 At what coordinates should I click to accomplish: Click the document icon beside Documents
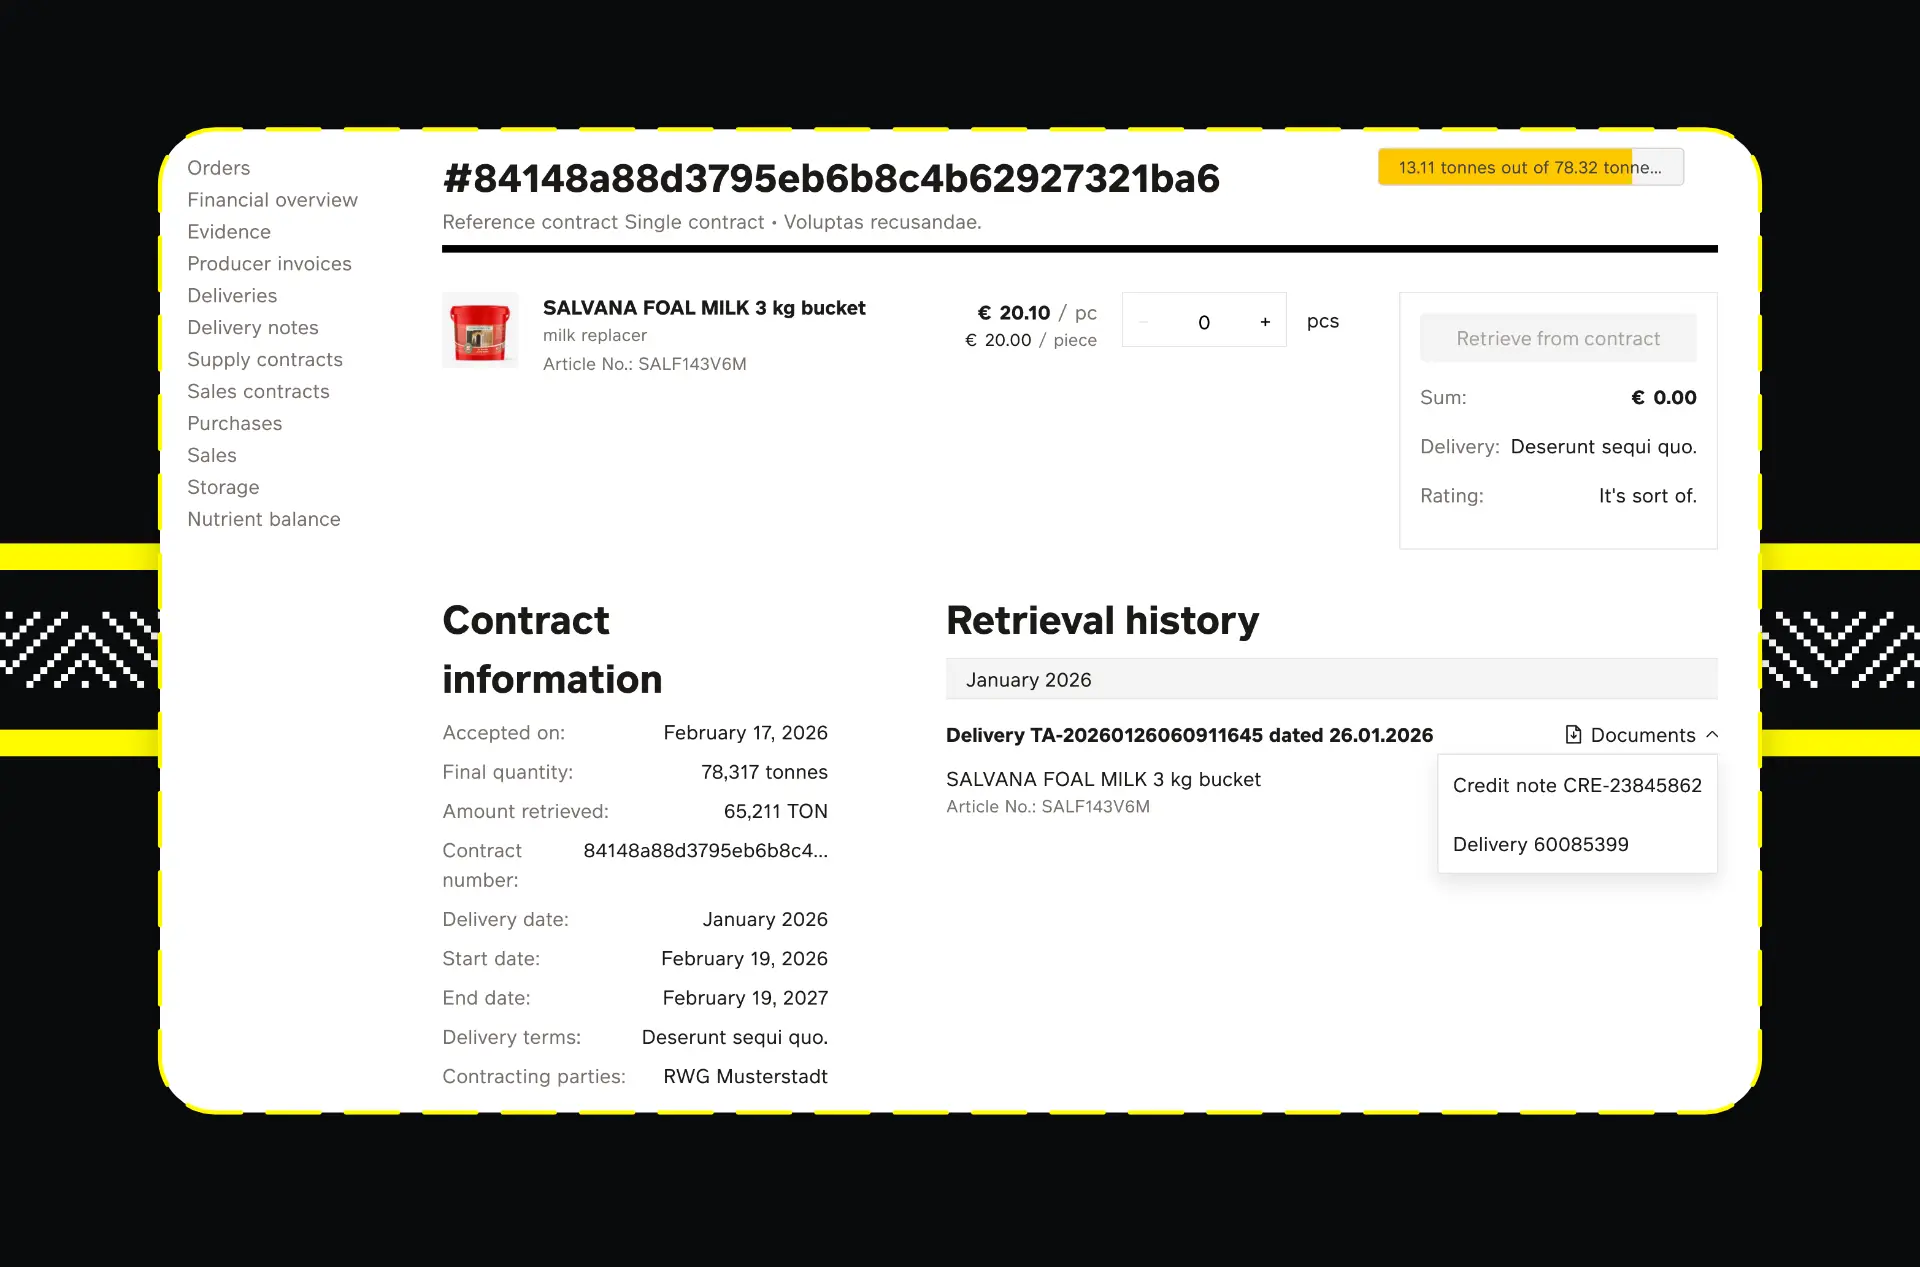pos(1573,735)
